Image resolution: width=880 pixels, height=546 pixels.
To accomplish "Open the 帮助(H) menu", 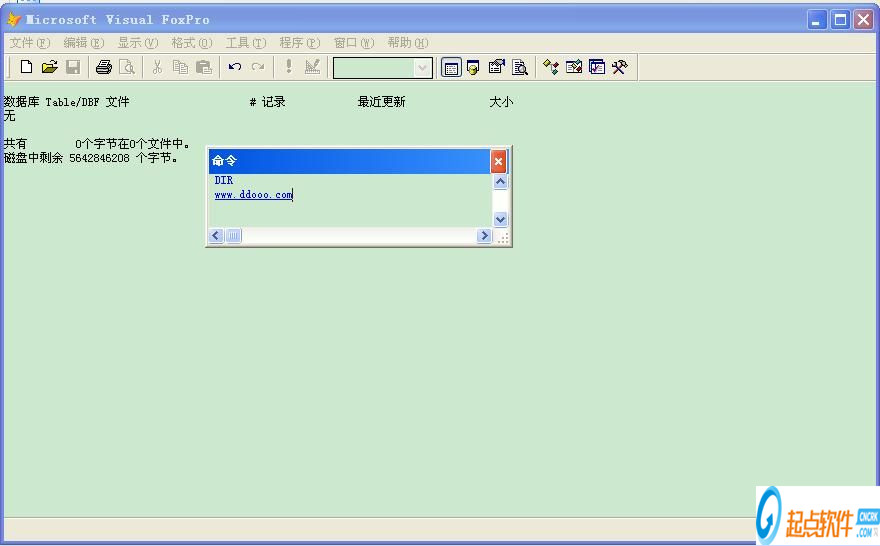I will pyautogui.click(x=407, y=43).
